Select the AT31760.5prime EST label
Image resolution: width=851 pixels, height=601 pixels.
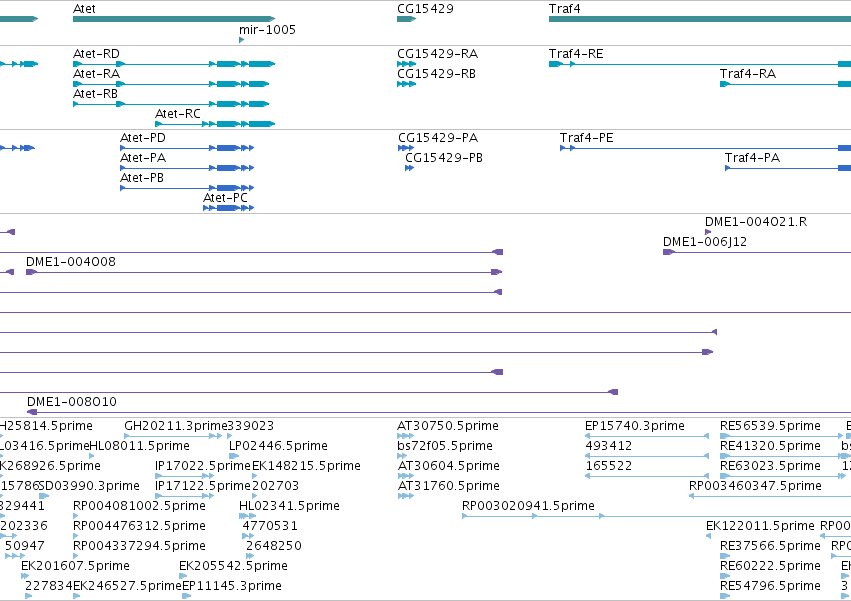coord(449,486)
